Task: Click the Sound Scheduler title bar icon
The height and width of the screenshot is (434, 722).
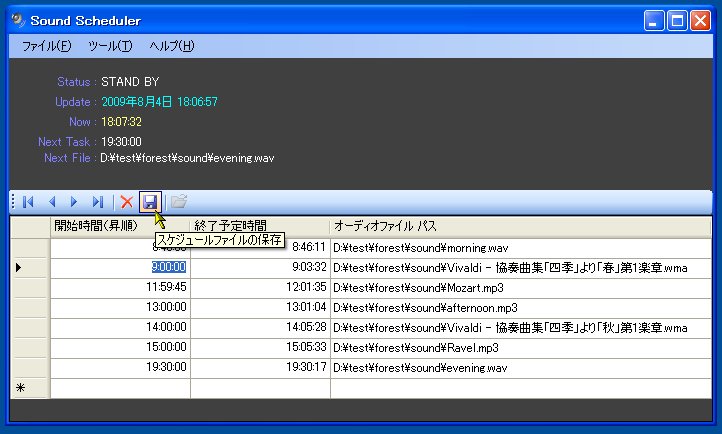Action: coord(18,20)
